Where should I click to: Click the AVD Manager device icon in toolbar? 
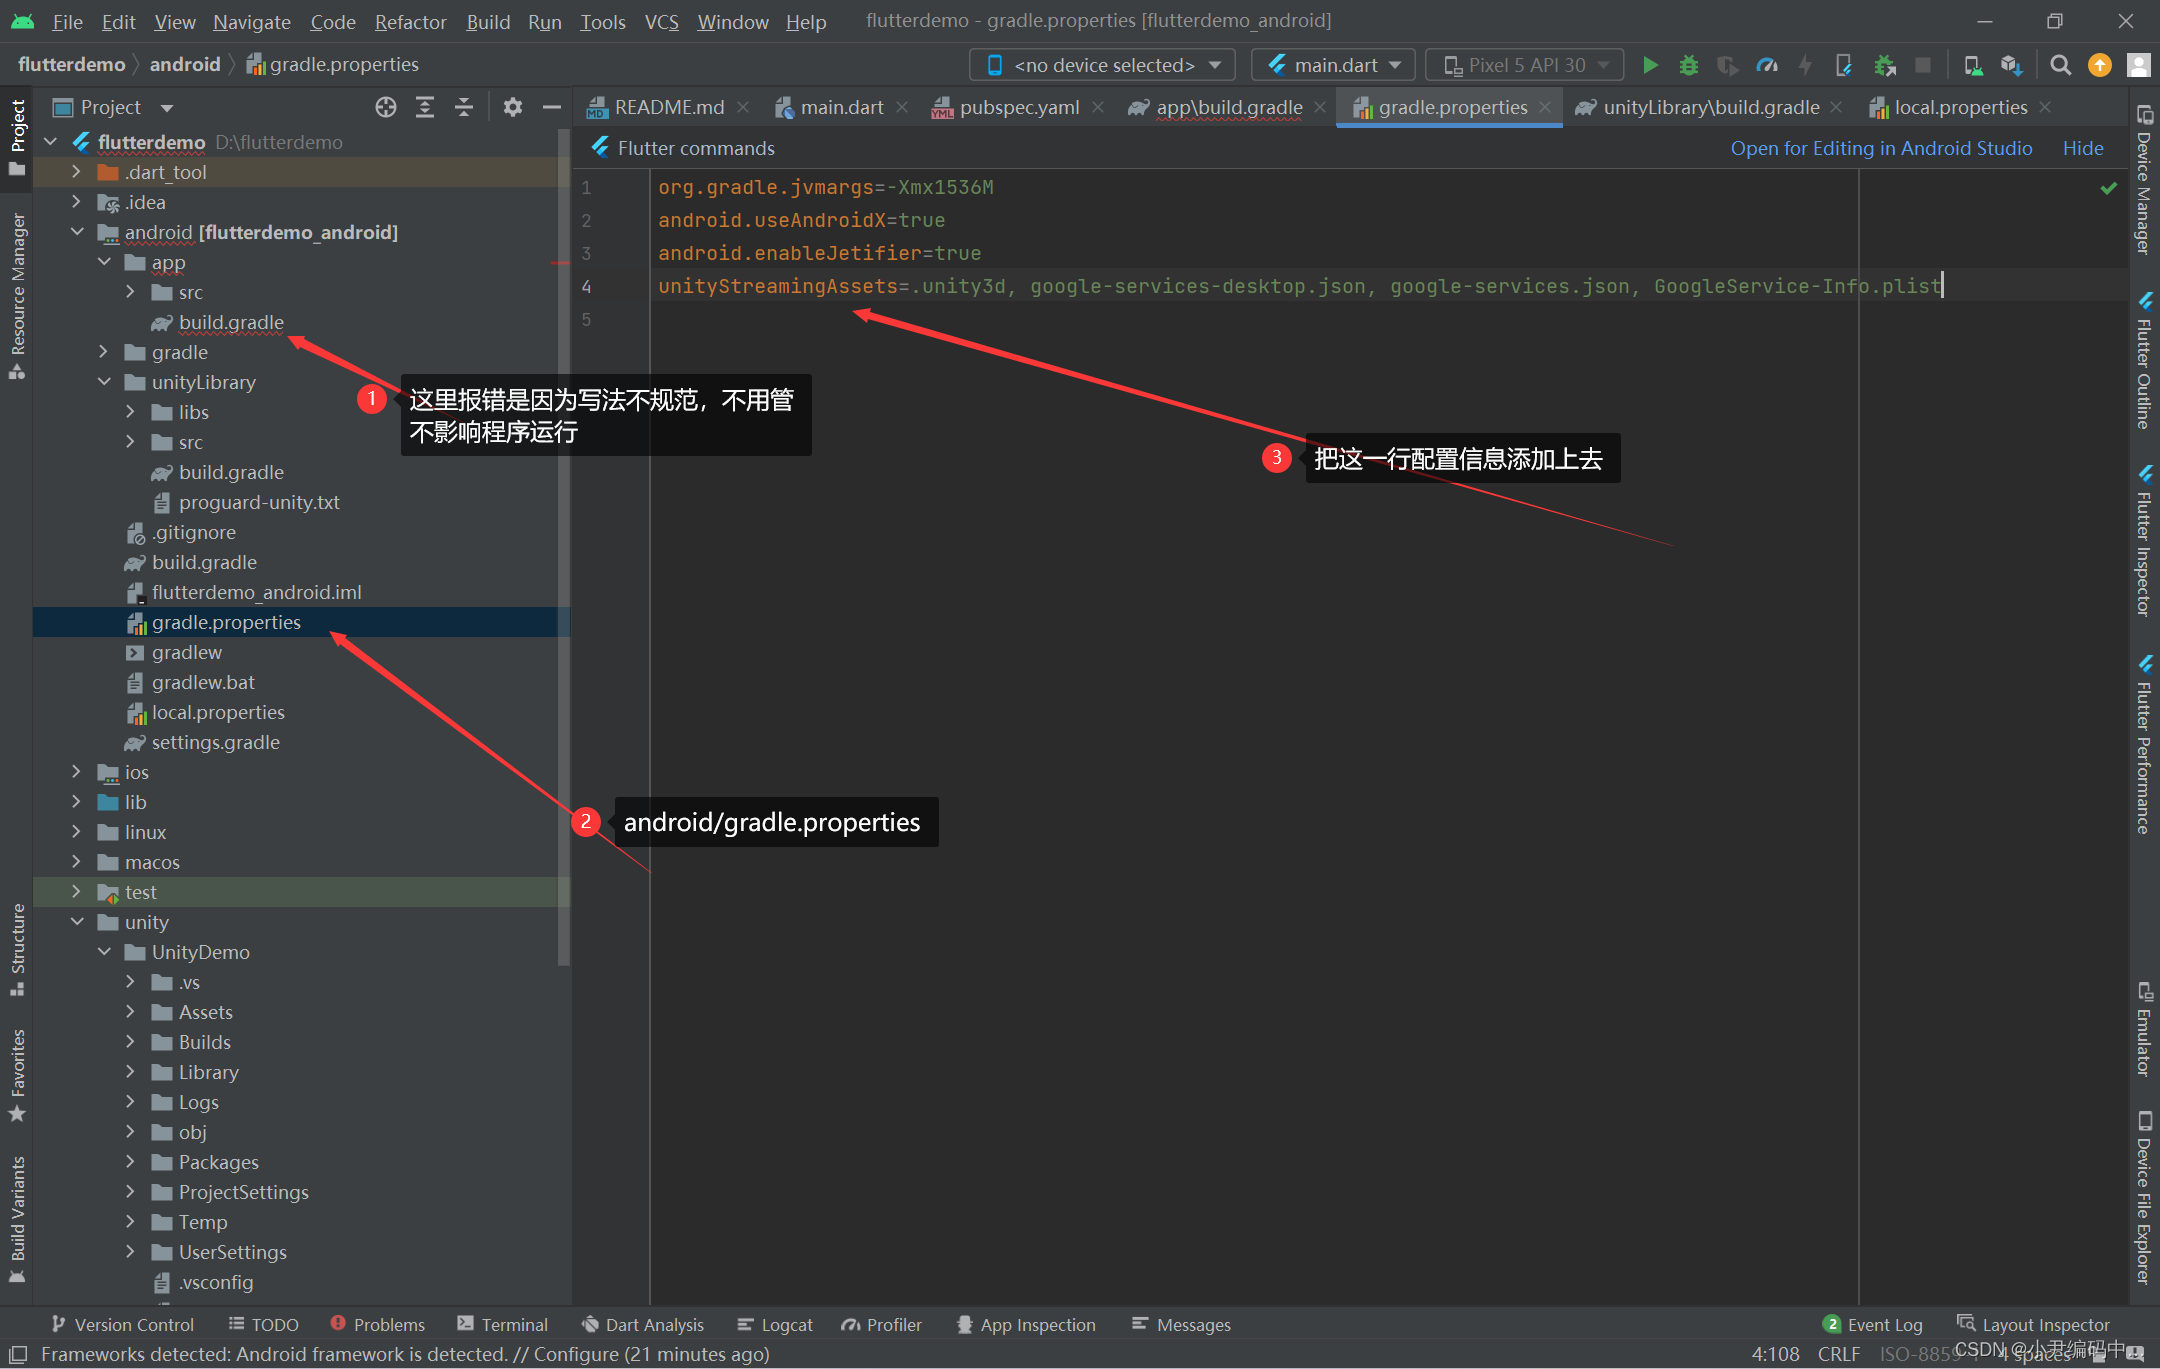pyautogui.click(x=1972, y=65)
